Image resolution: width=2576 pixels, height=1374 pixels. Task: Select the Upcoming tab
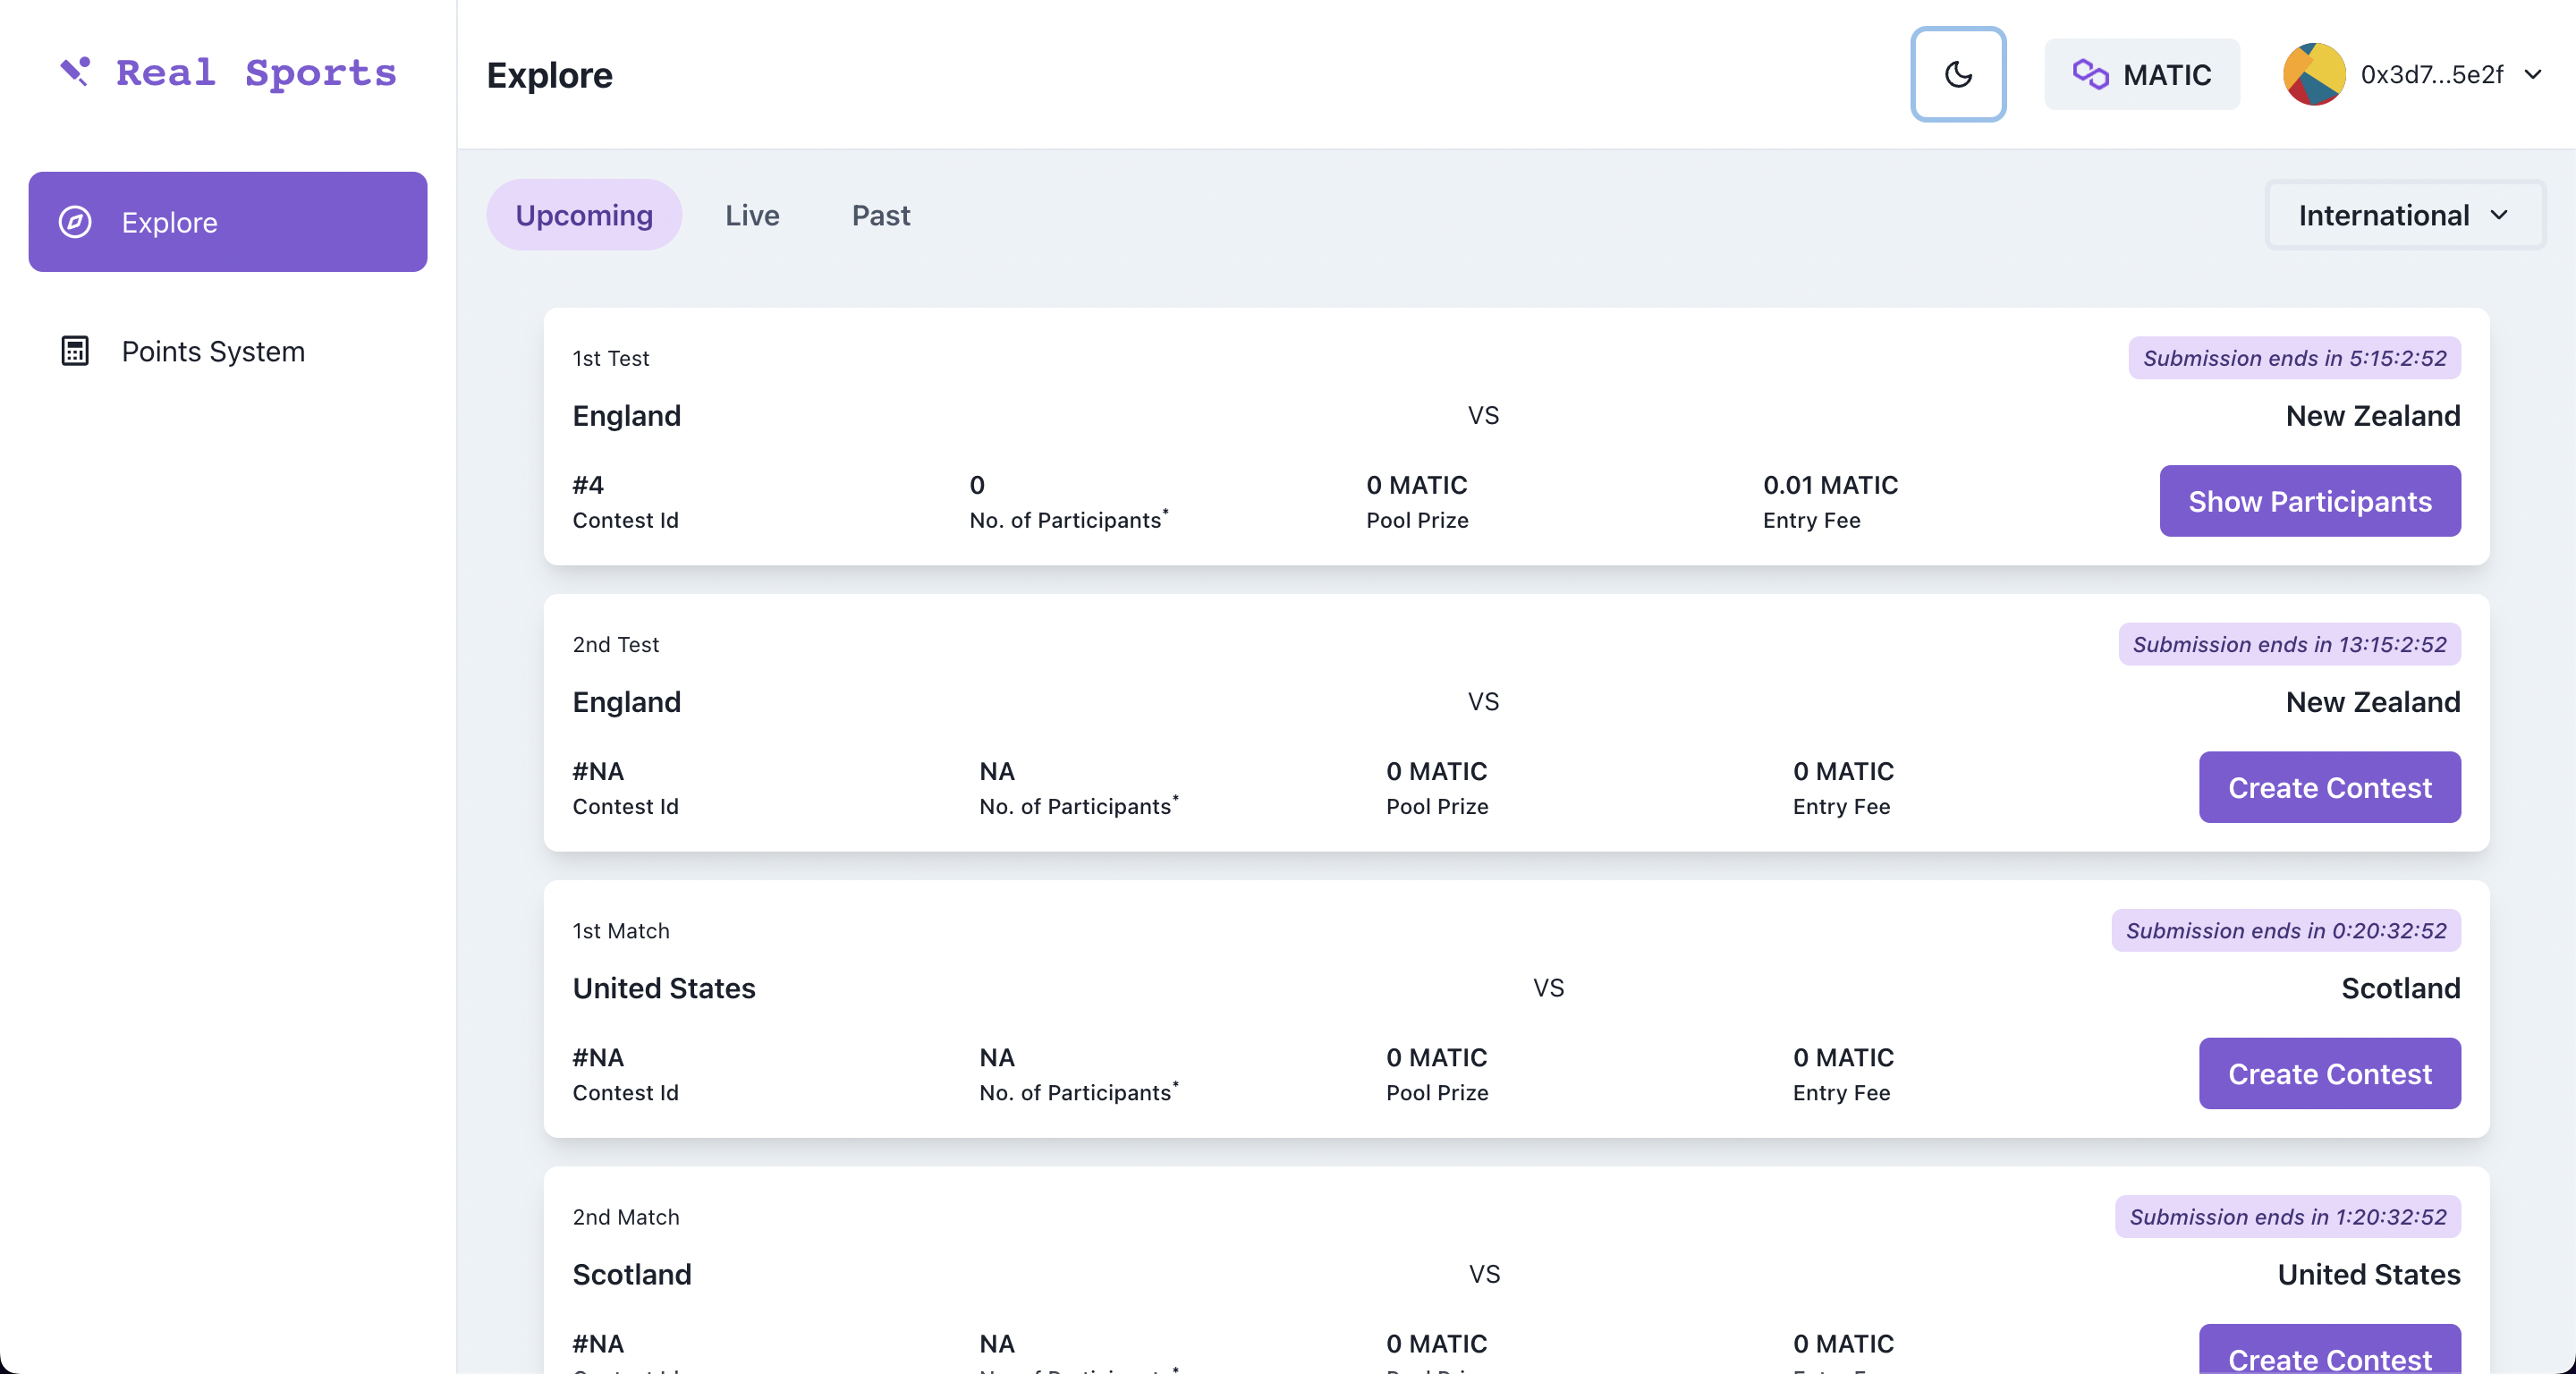coord(583,215)
